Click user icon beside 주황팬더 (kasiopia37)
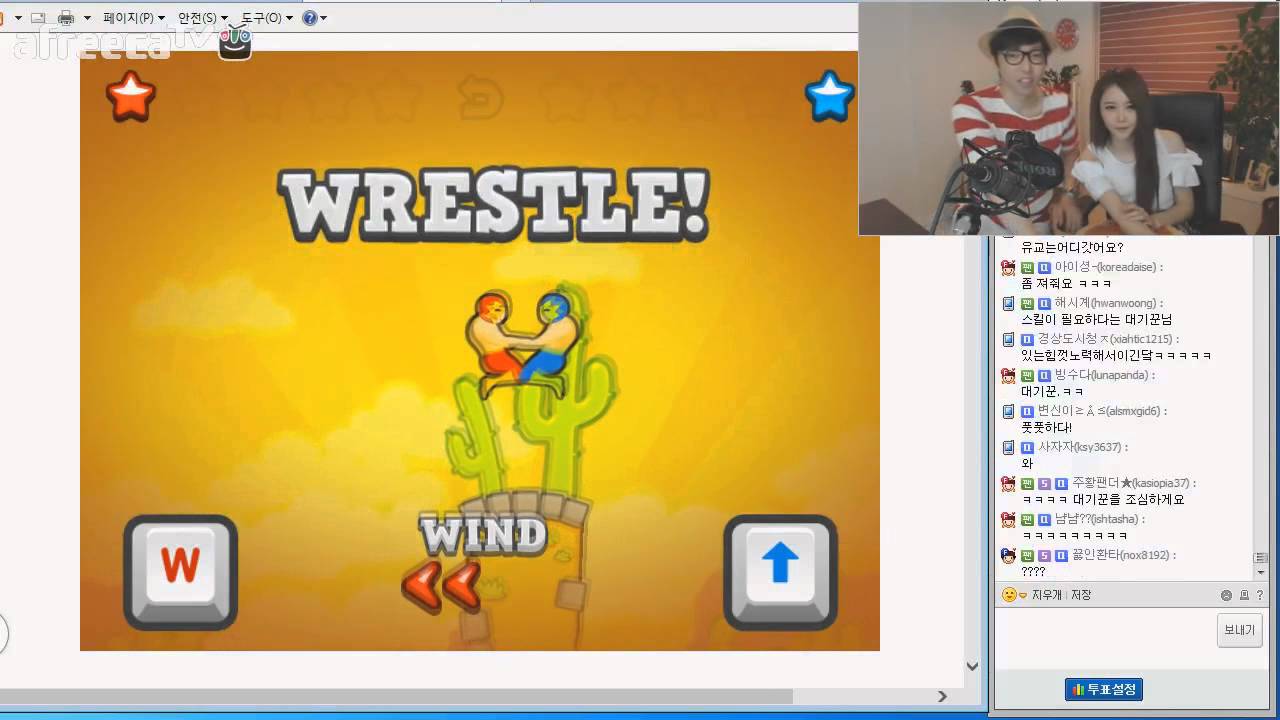1280x720 pixels. [x=1008, y=483]
